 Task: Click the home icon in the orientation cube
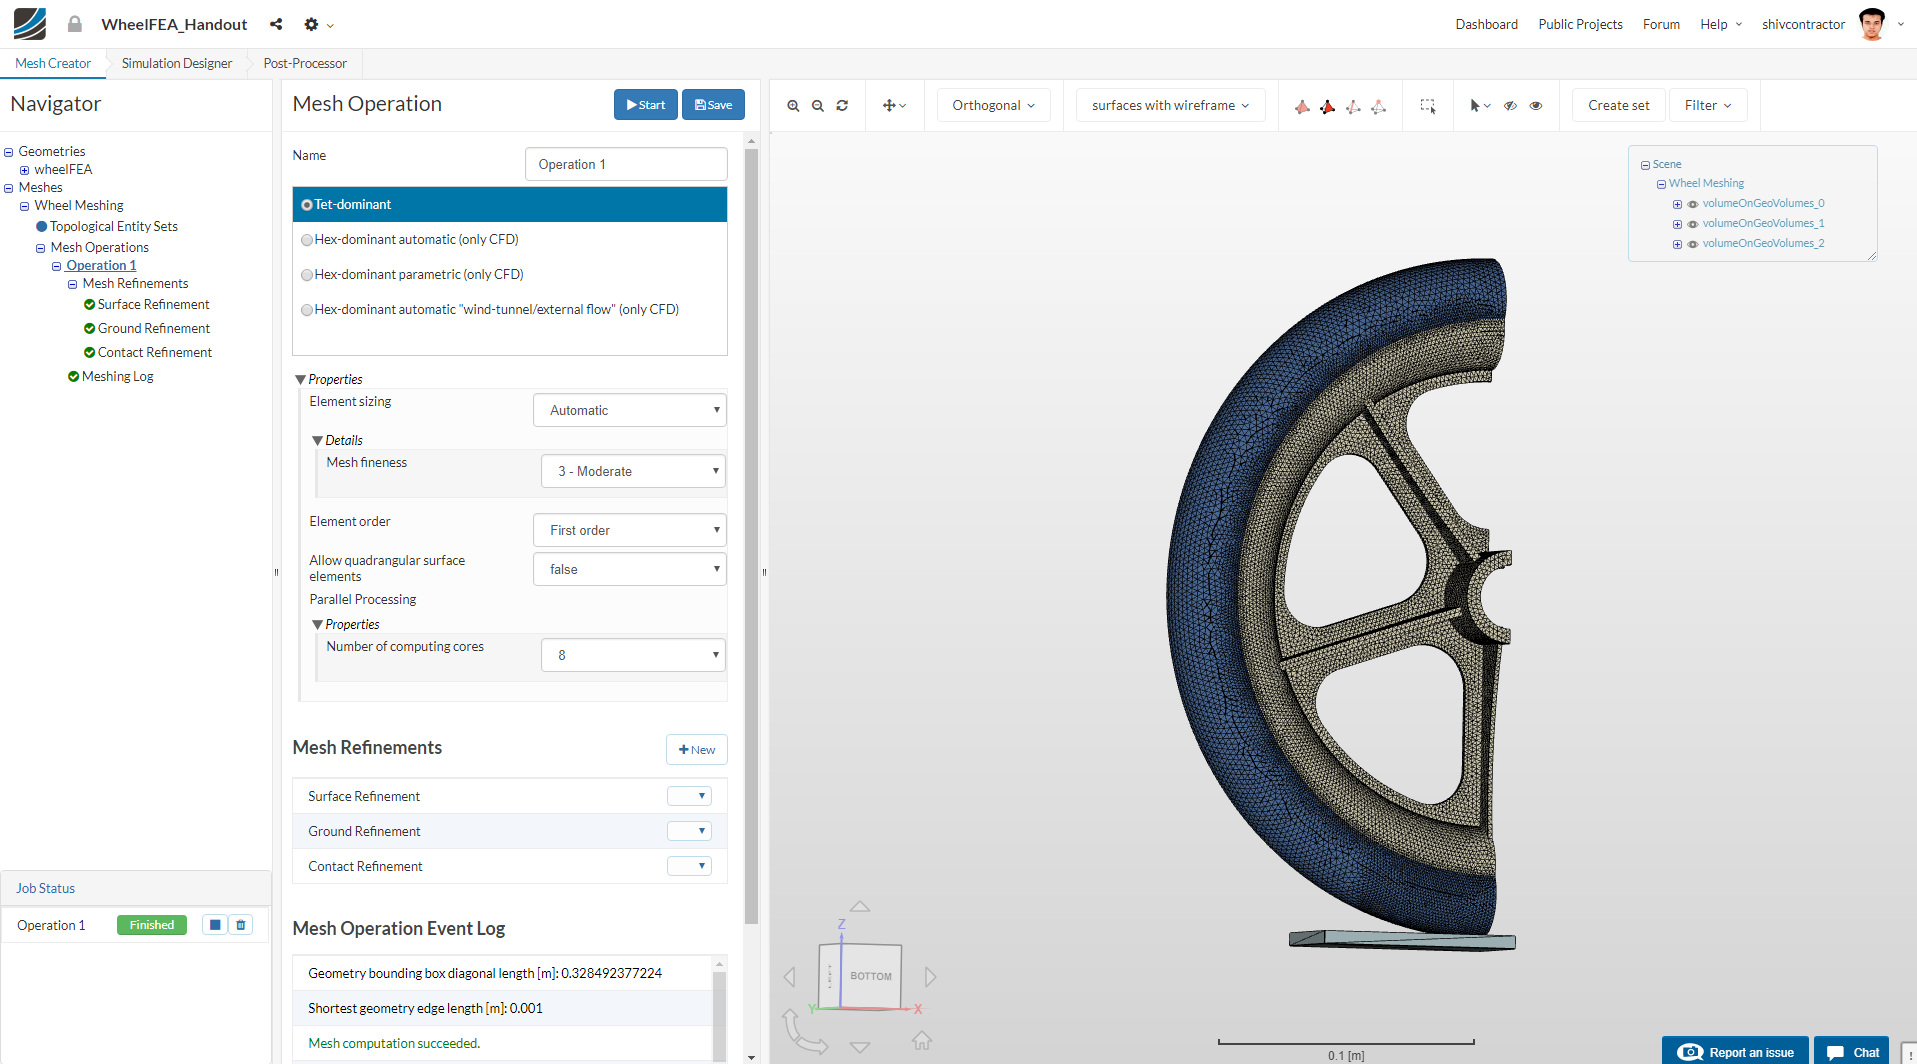point(922,1041)
